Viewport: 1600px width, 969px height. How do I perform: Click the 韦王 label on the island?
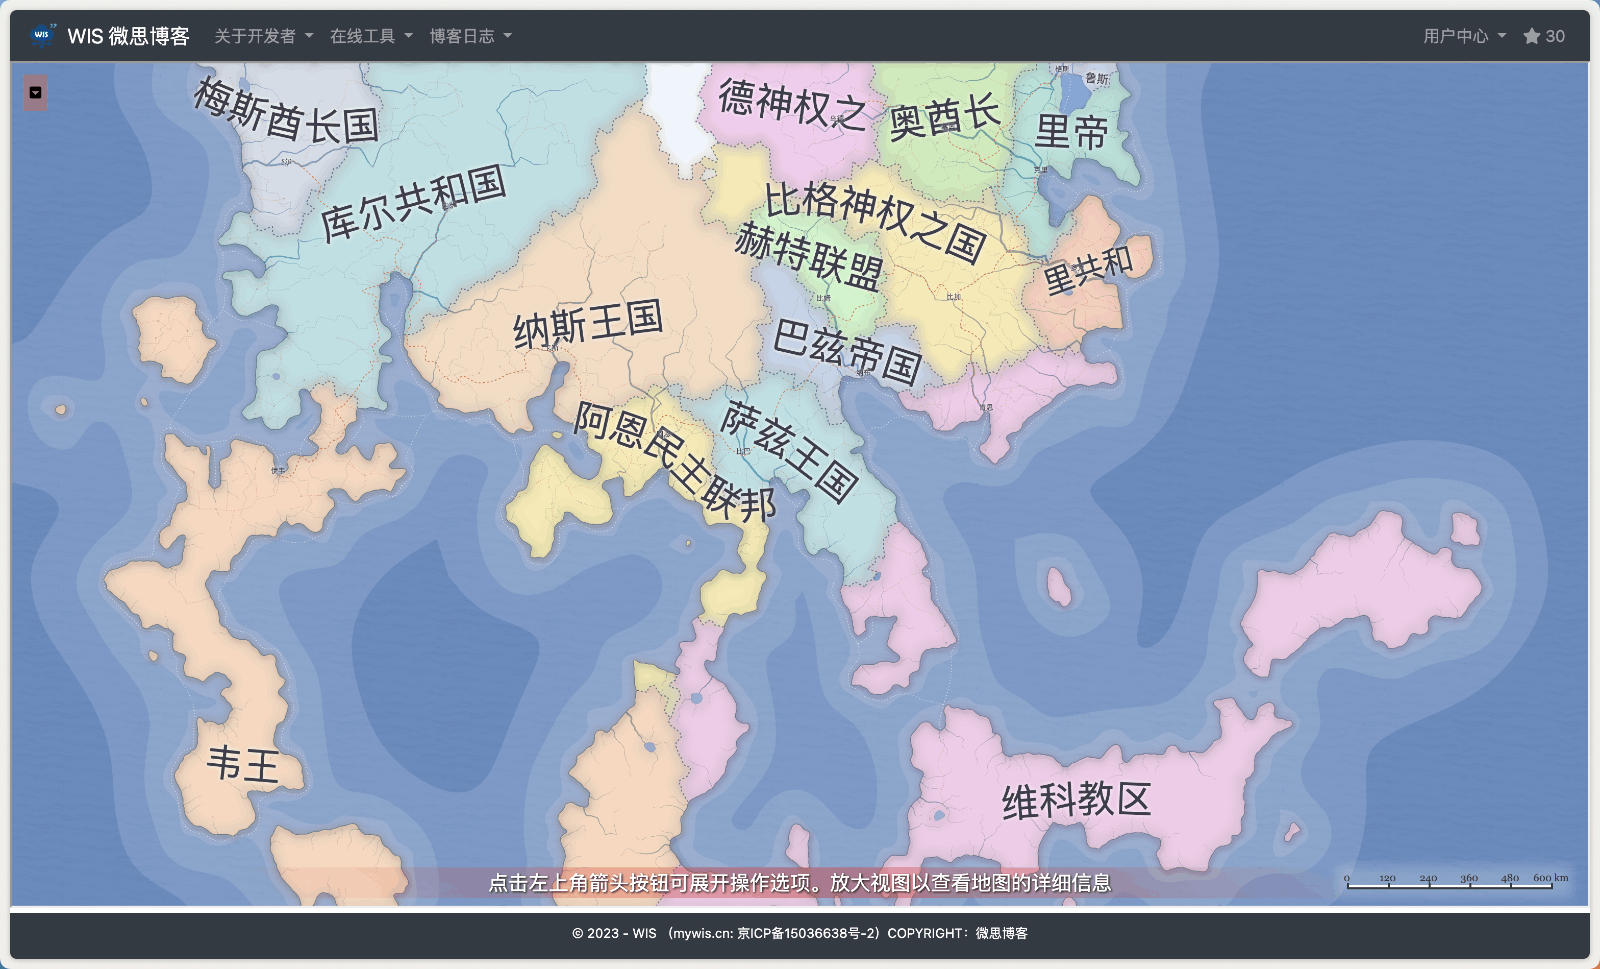[243, 765]
